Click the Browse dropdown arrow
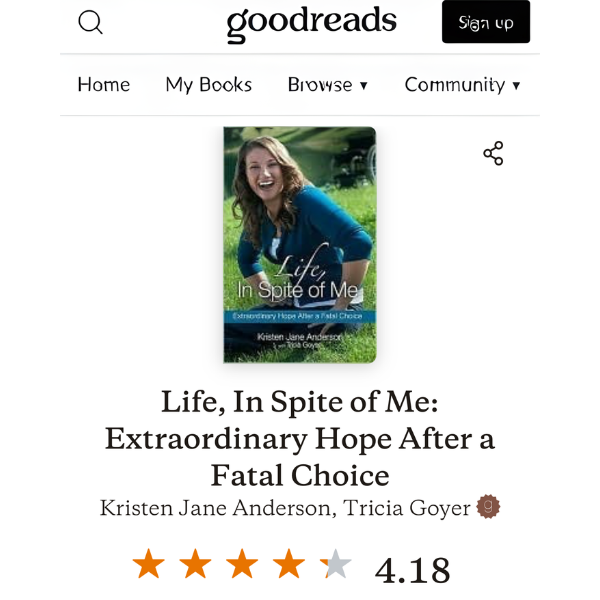600x600 pixels. [x=364, y=86]
